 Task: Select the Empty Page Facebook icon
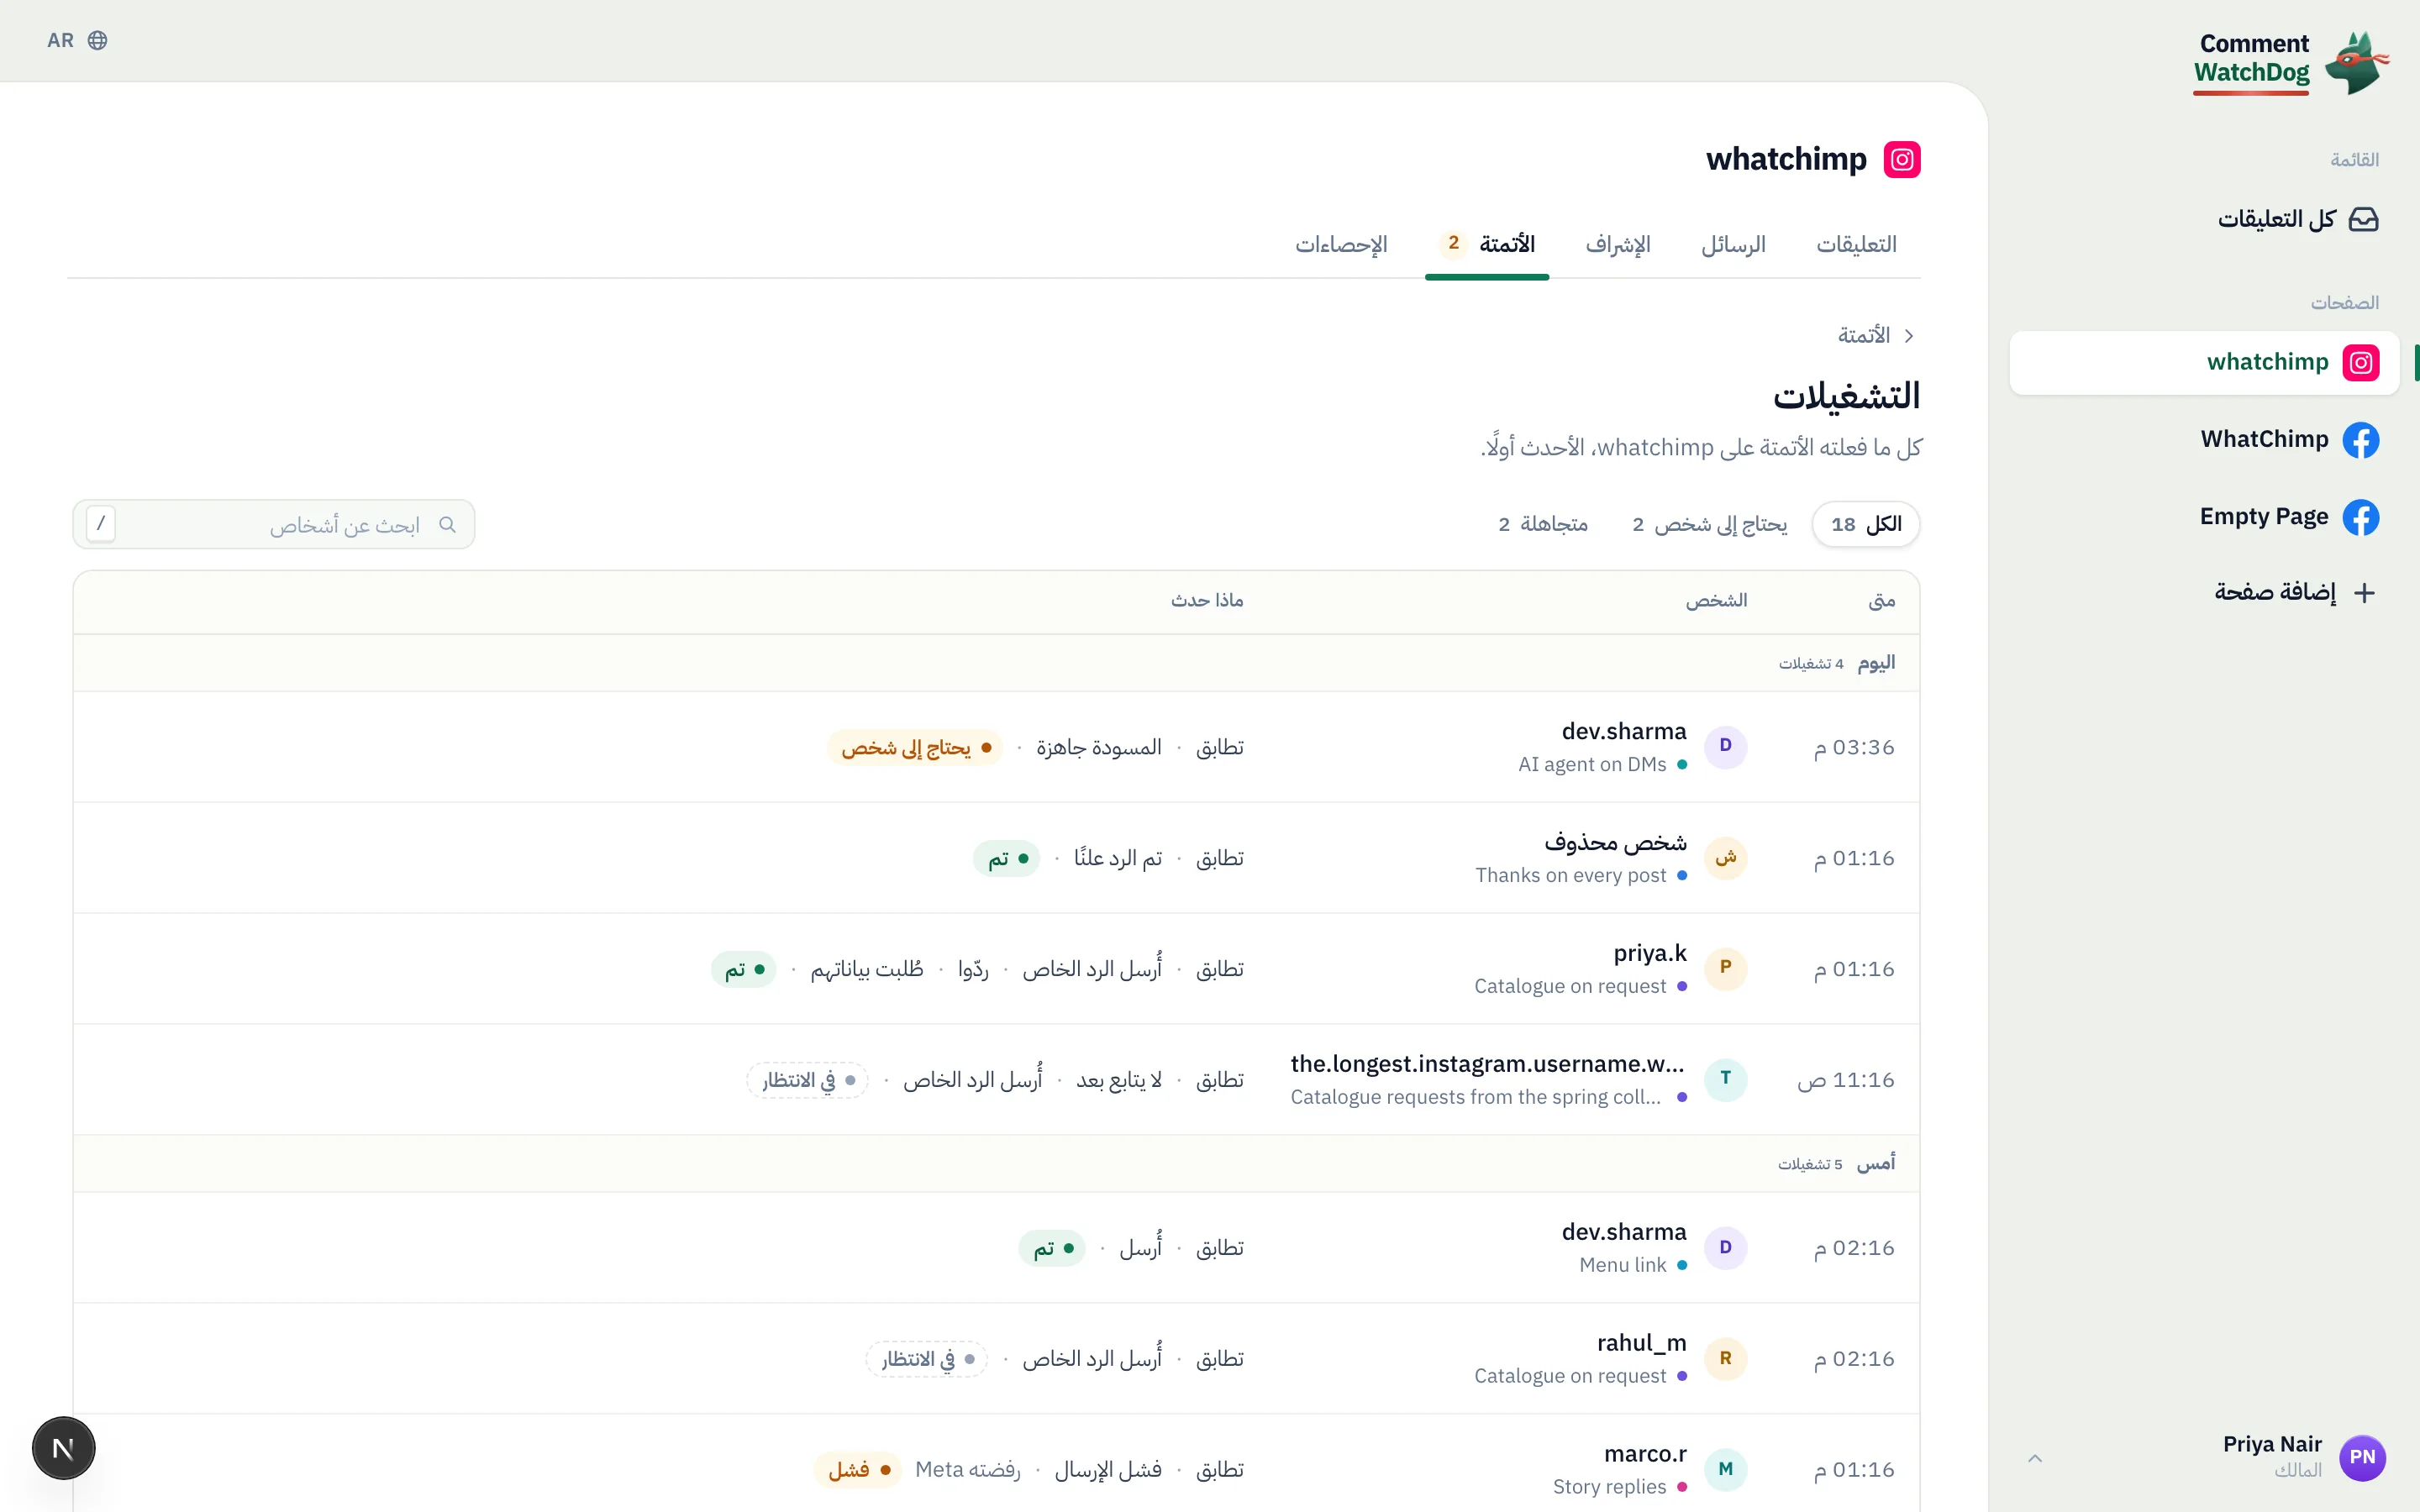tap(2361, 517)
